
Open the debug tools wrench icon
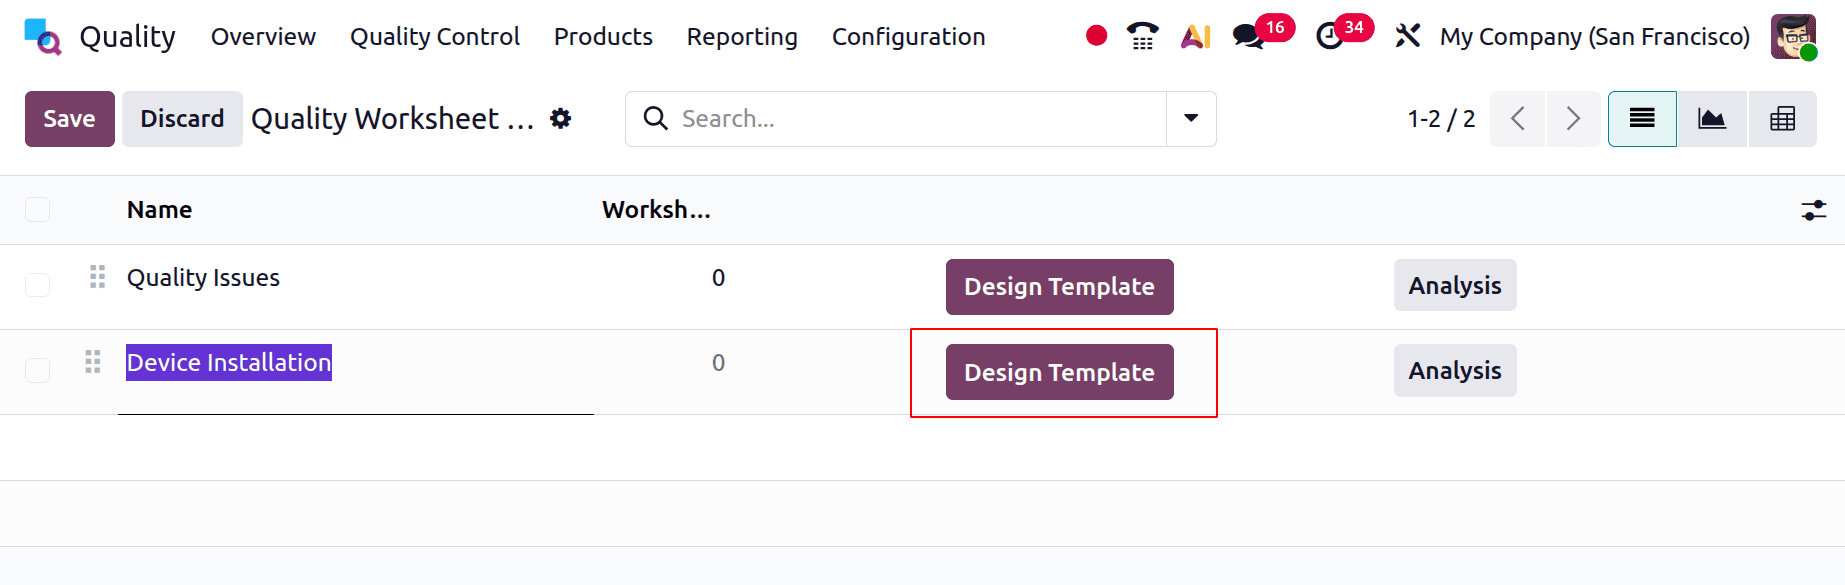(x=1407, y=36)
